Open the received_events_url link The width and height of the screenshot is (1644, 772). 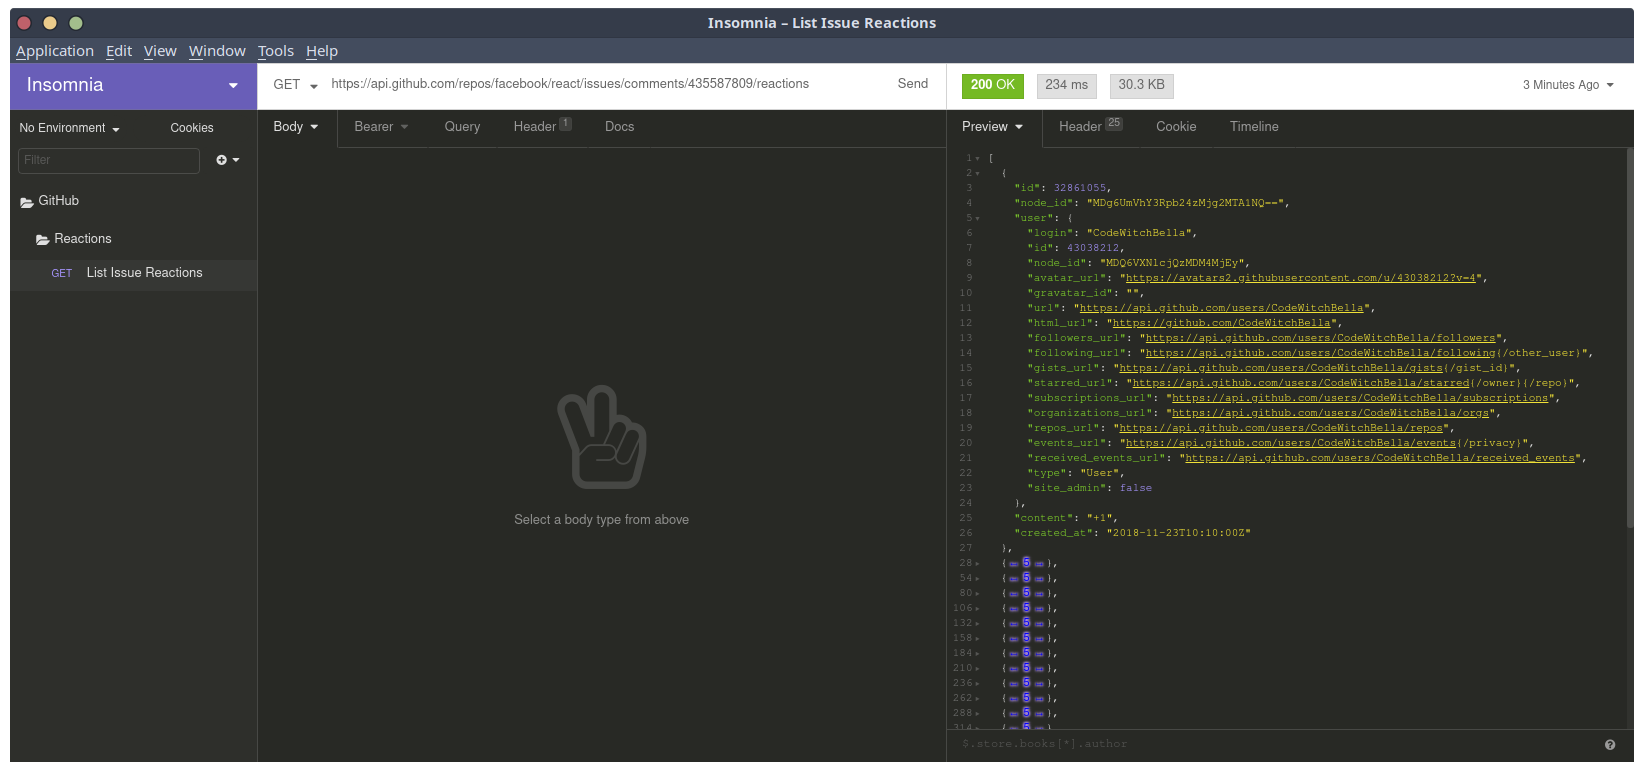(x=1380, y=458)
